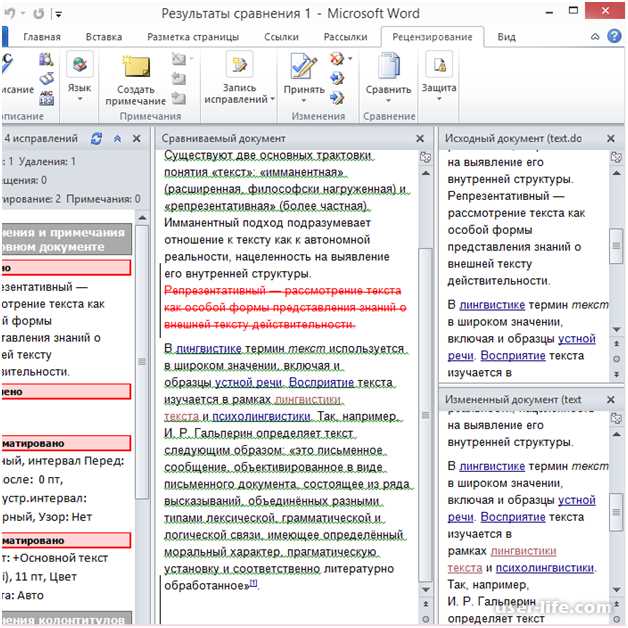628x628 pixels.
Task: Click the Сравниваемый документ pane title
Action: tap(223, 139)
